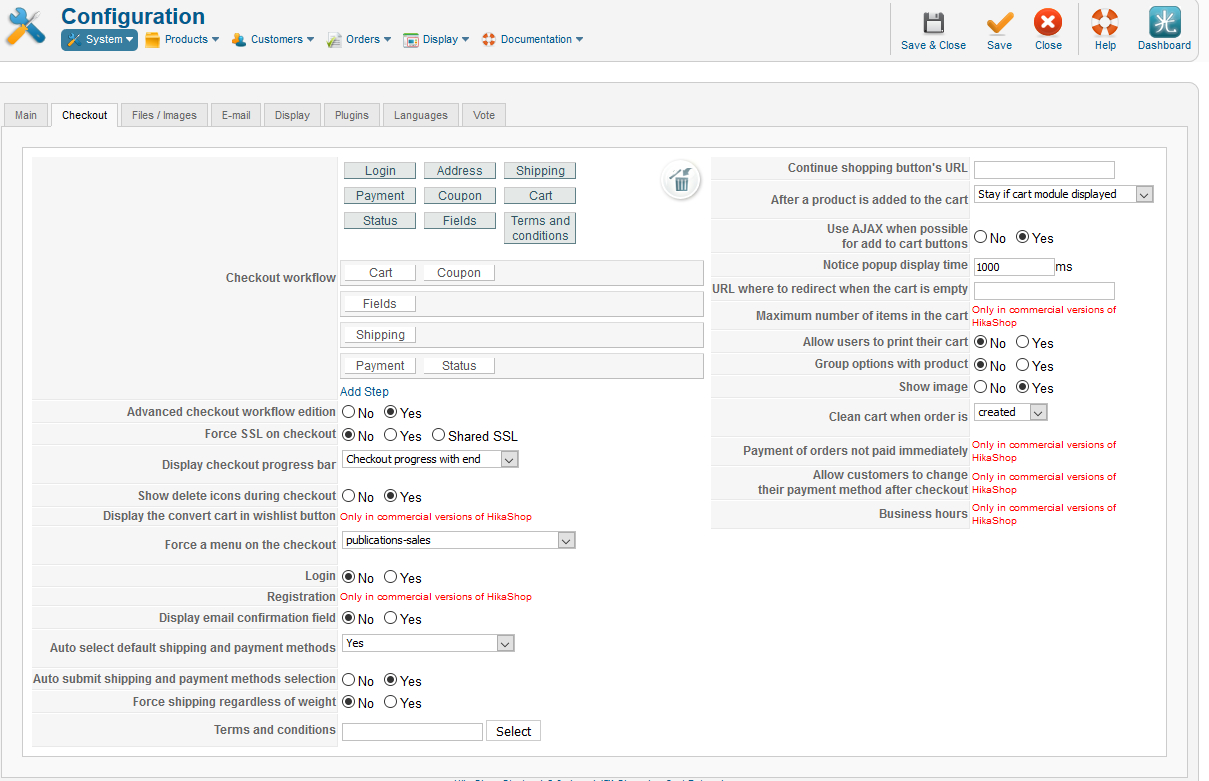The width and height of the screenshot is (1209, 781).
Task: Click the Coupon block in the first workflow step
Action: [x=459, y=273]
